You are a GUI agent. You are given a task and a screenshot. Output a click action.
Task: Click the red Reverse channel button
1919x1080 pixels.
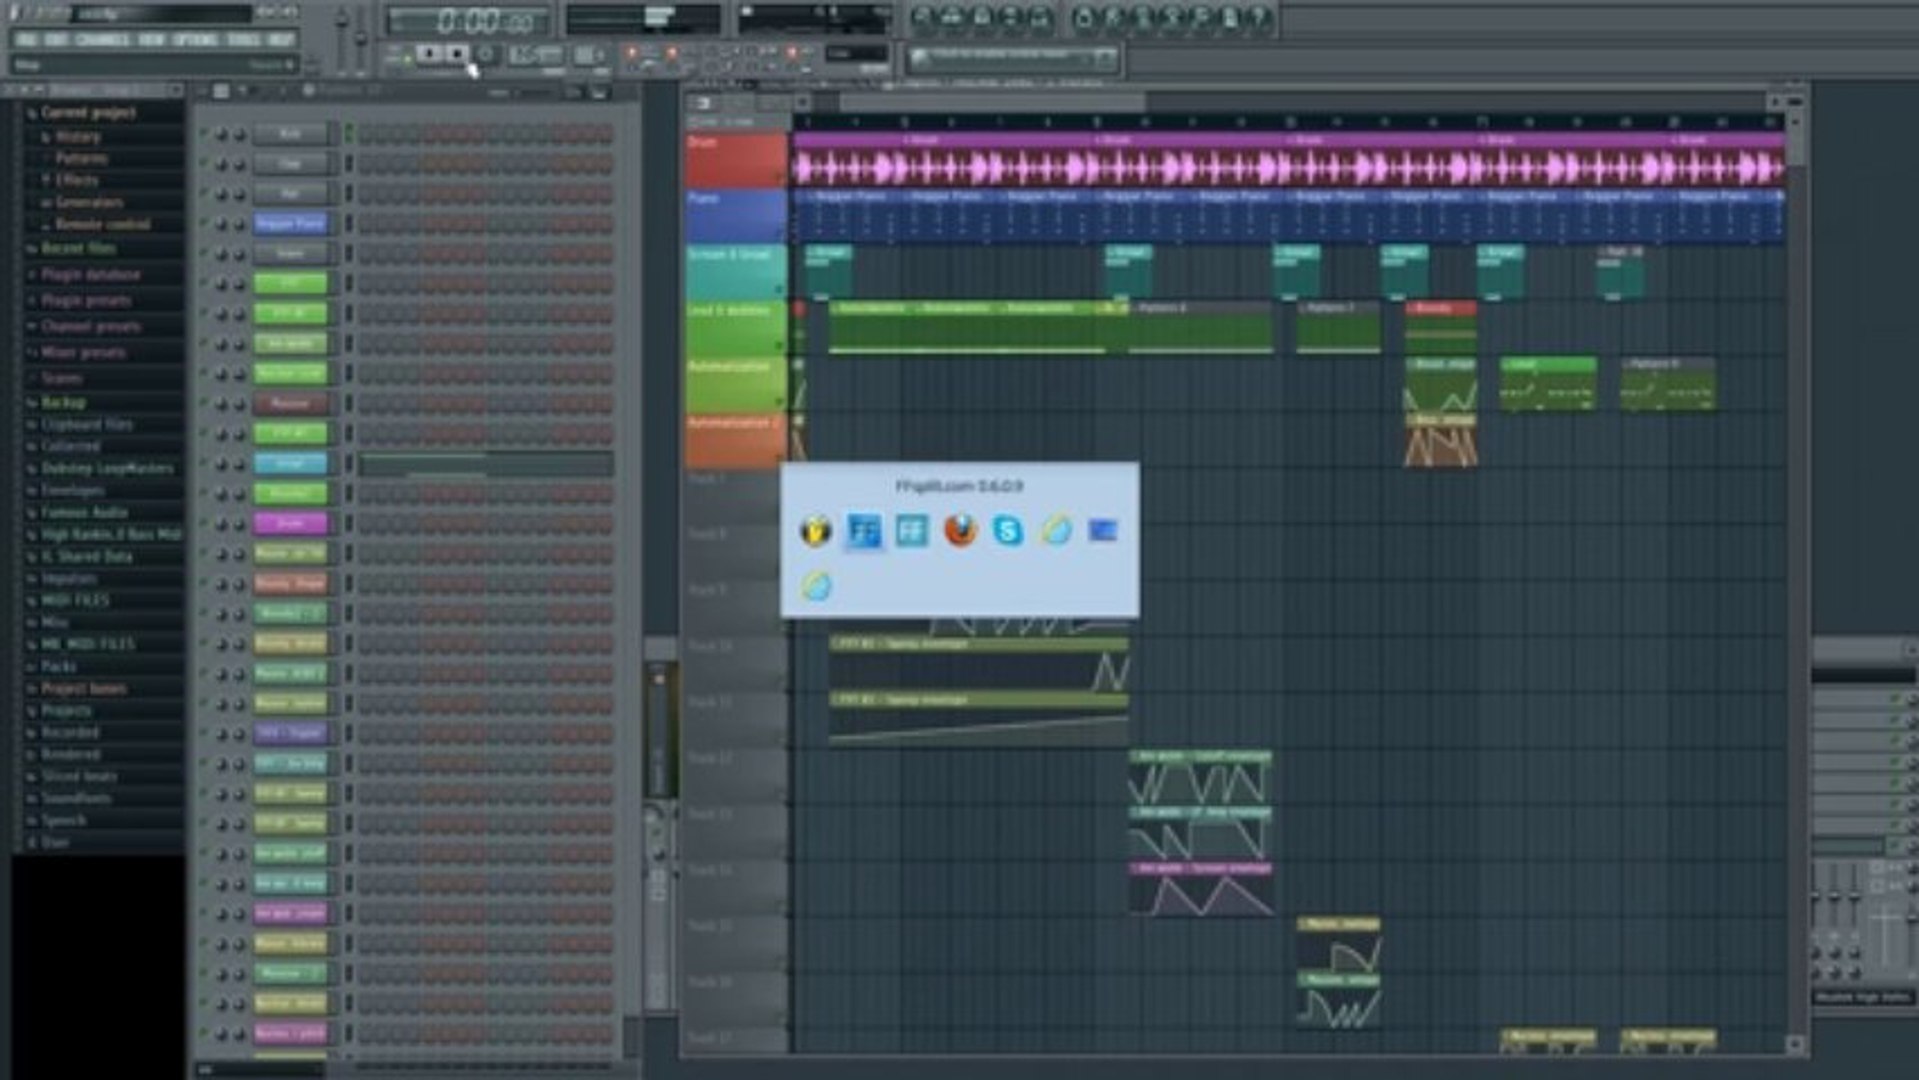pos(290,404)
